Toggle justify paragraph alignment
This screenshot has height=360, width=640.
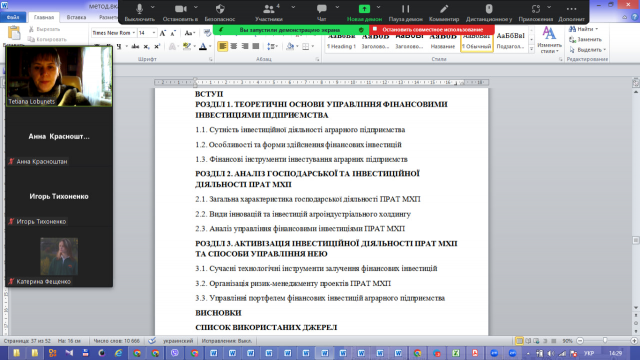(256, 47)
